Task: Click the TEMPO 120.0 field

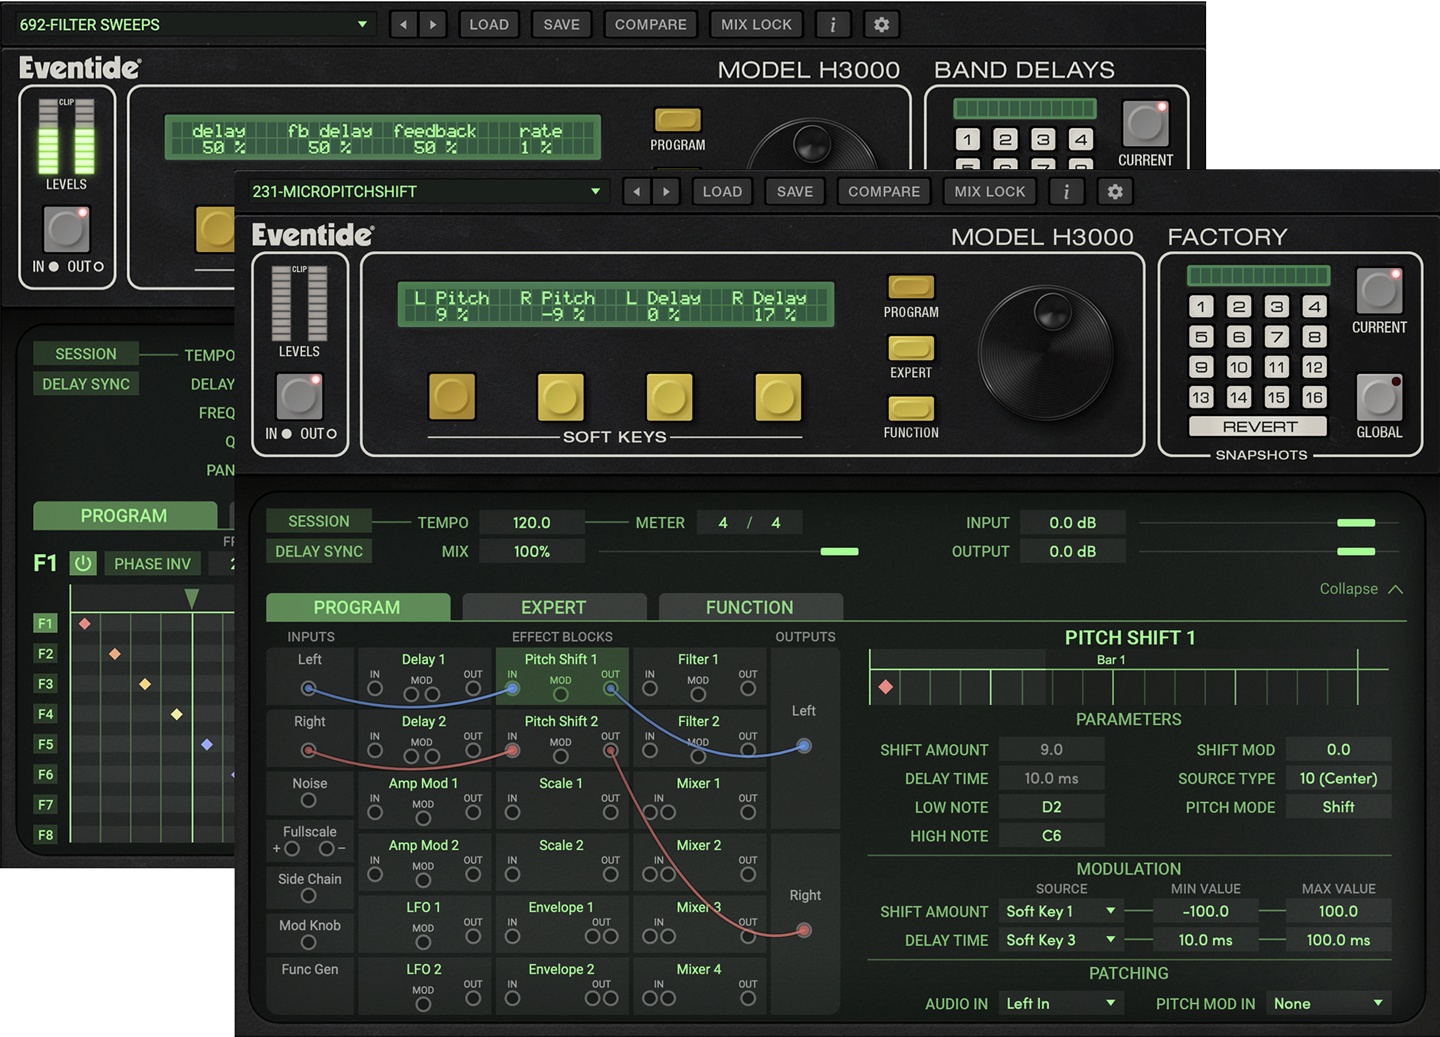Action: (x=532, y=522)
